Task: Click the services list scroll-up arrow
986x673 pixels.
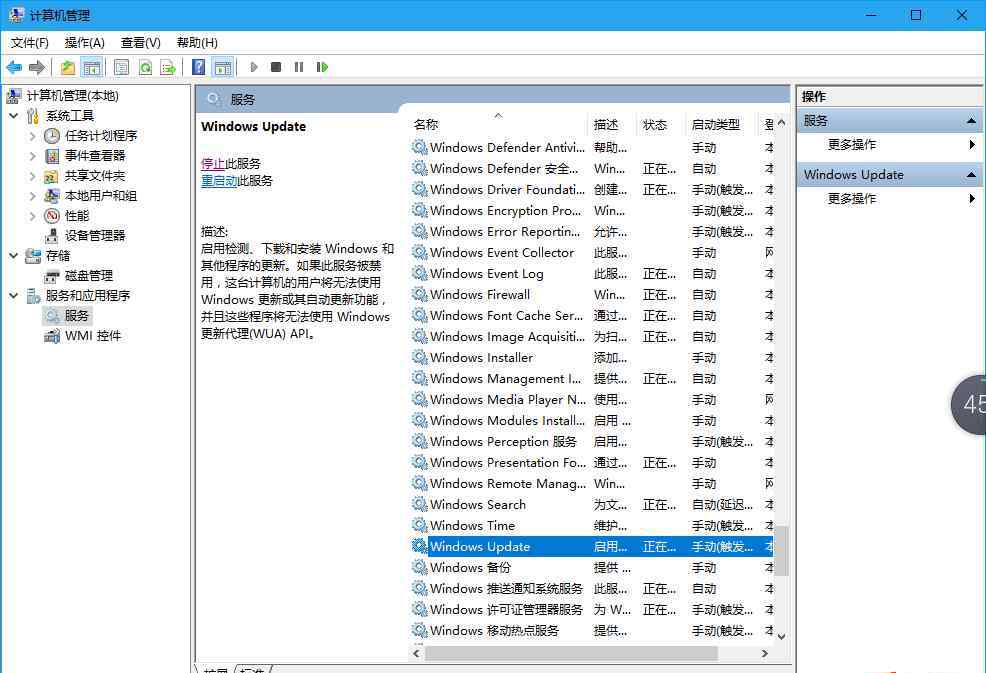Action: (x=782, y=123)
